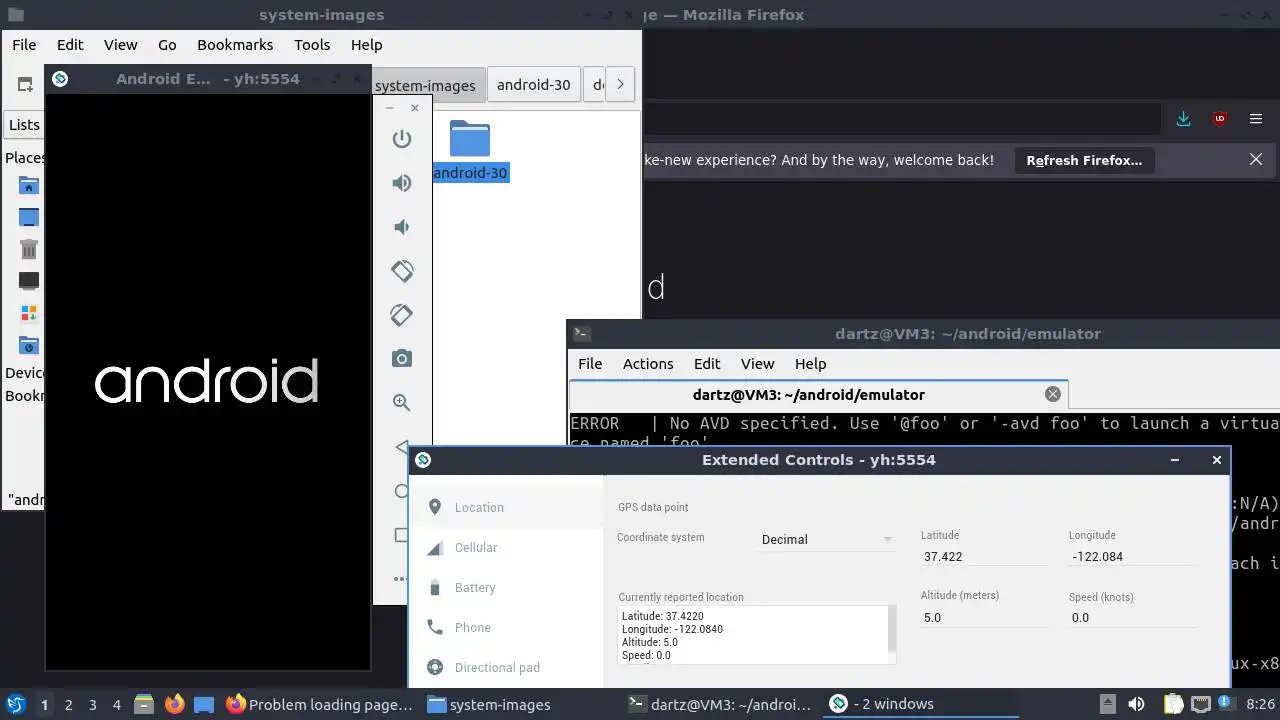The height and width of the screenshot is (720, 1280).
Task: Open the Cellular section in Extended Controls
Action: pyautogui.click(x=506, y=547)
